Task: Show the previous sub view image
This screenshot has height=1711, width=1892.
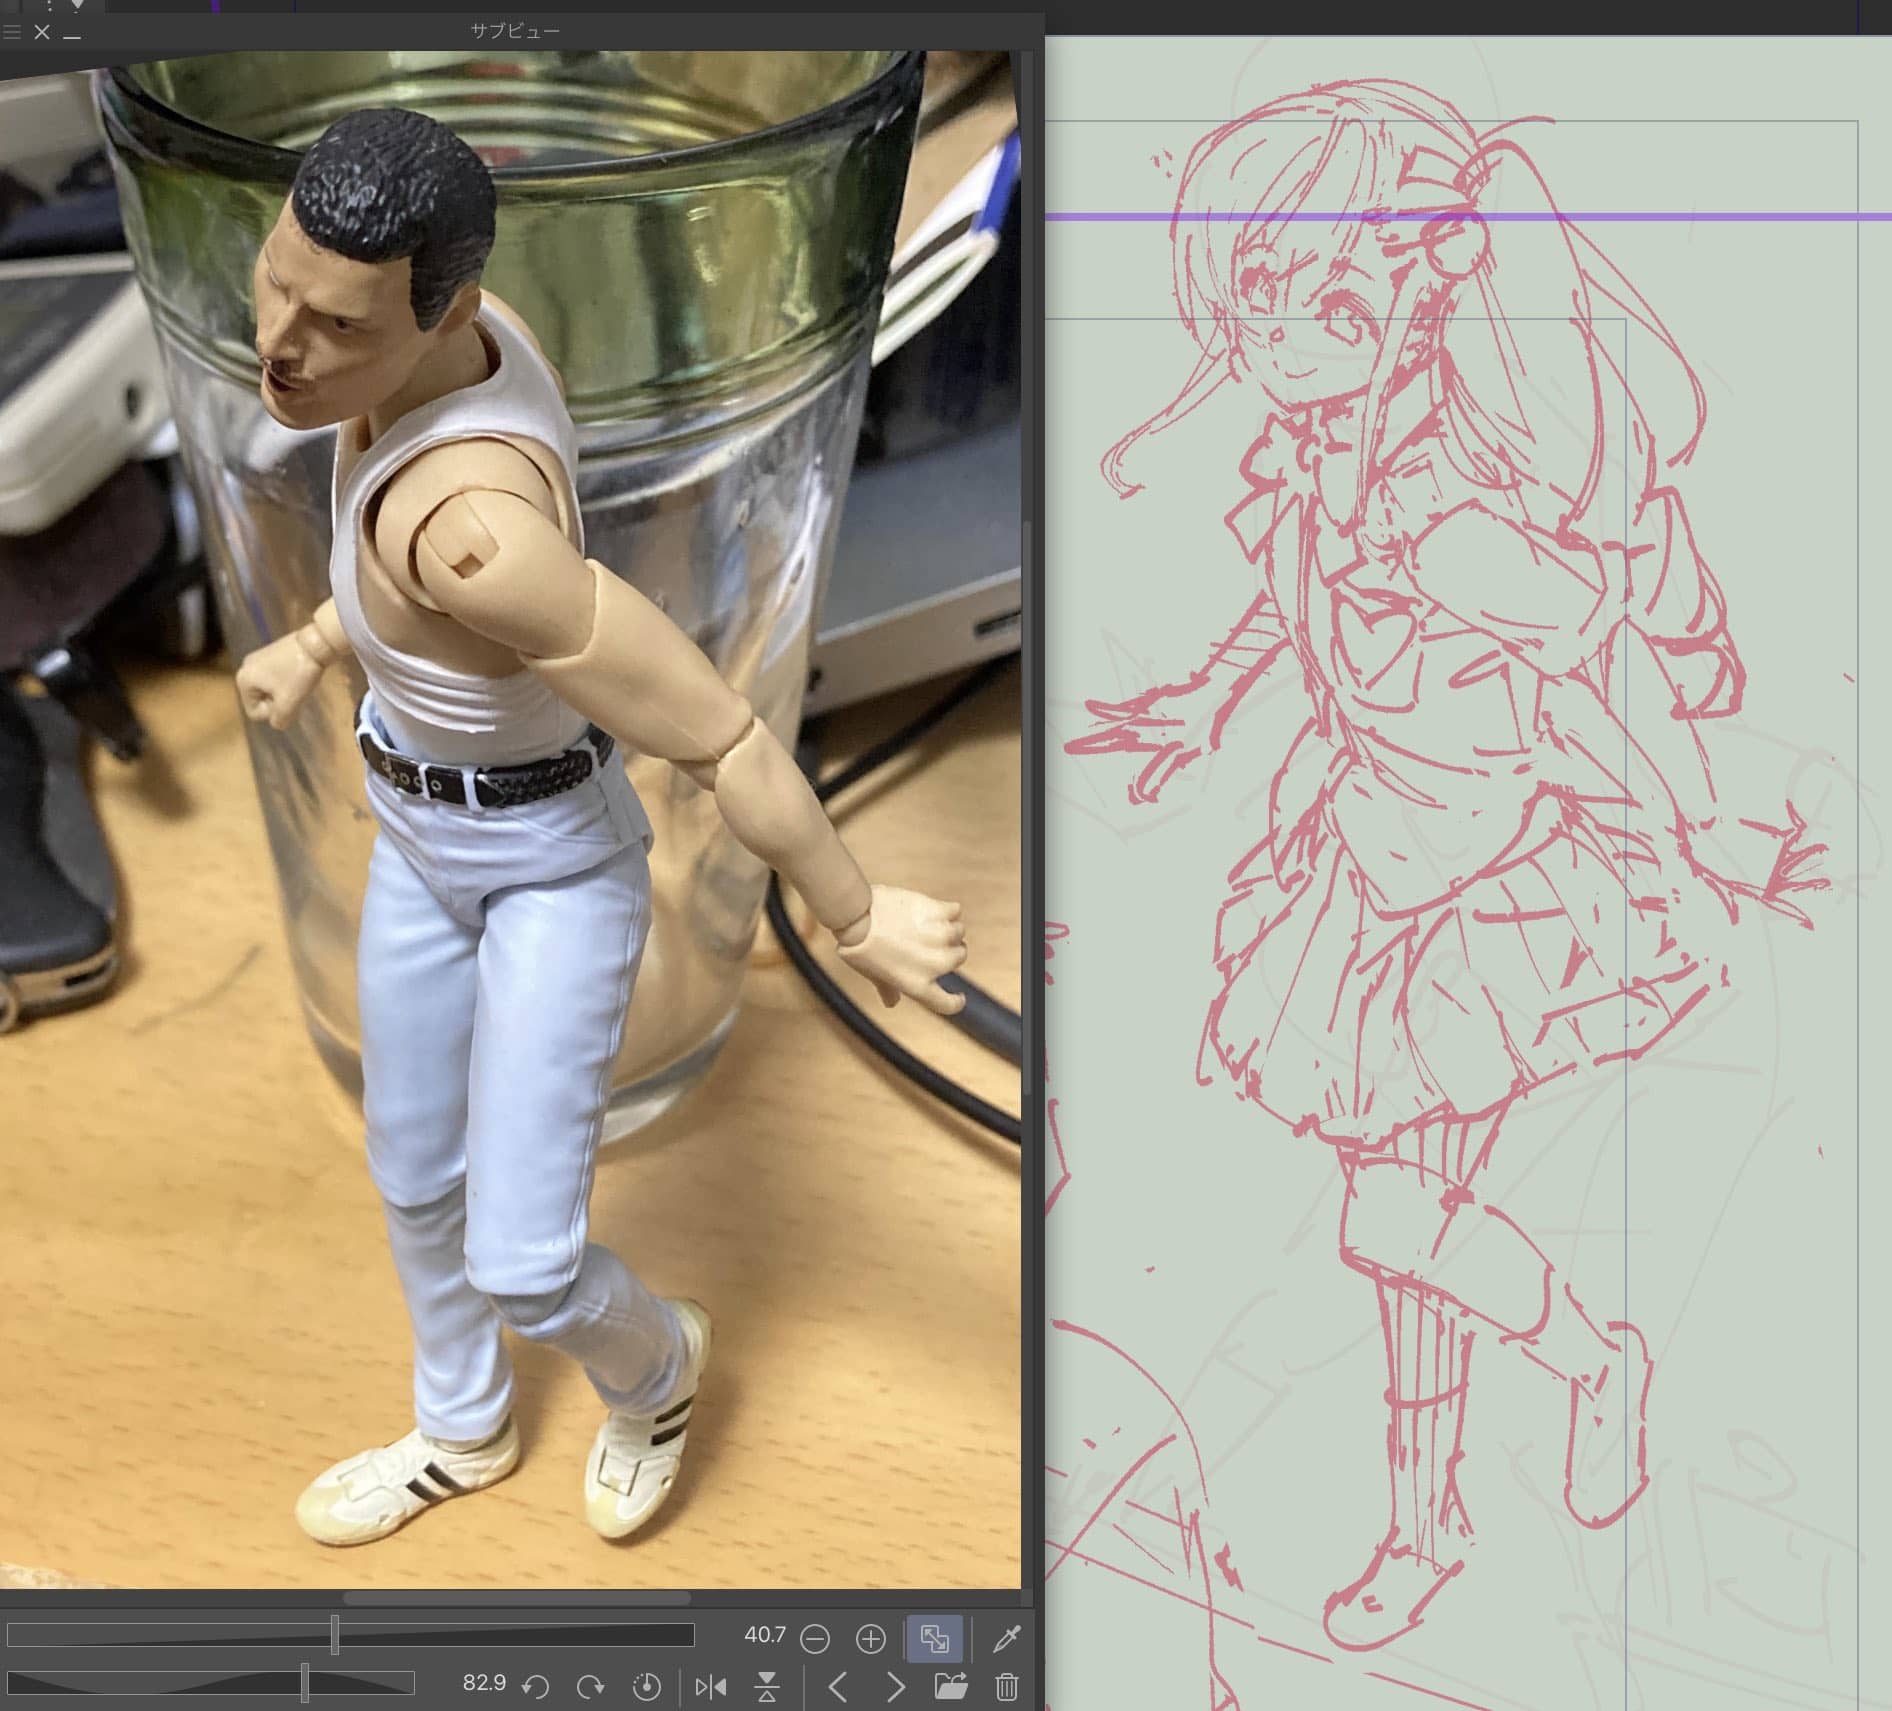Action: coord(838,1687)
